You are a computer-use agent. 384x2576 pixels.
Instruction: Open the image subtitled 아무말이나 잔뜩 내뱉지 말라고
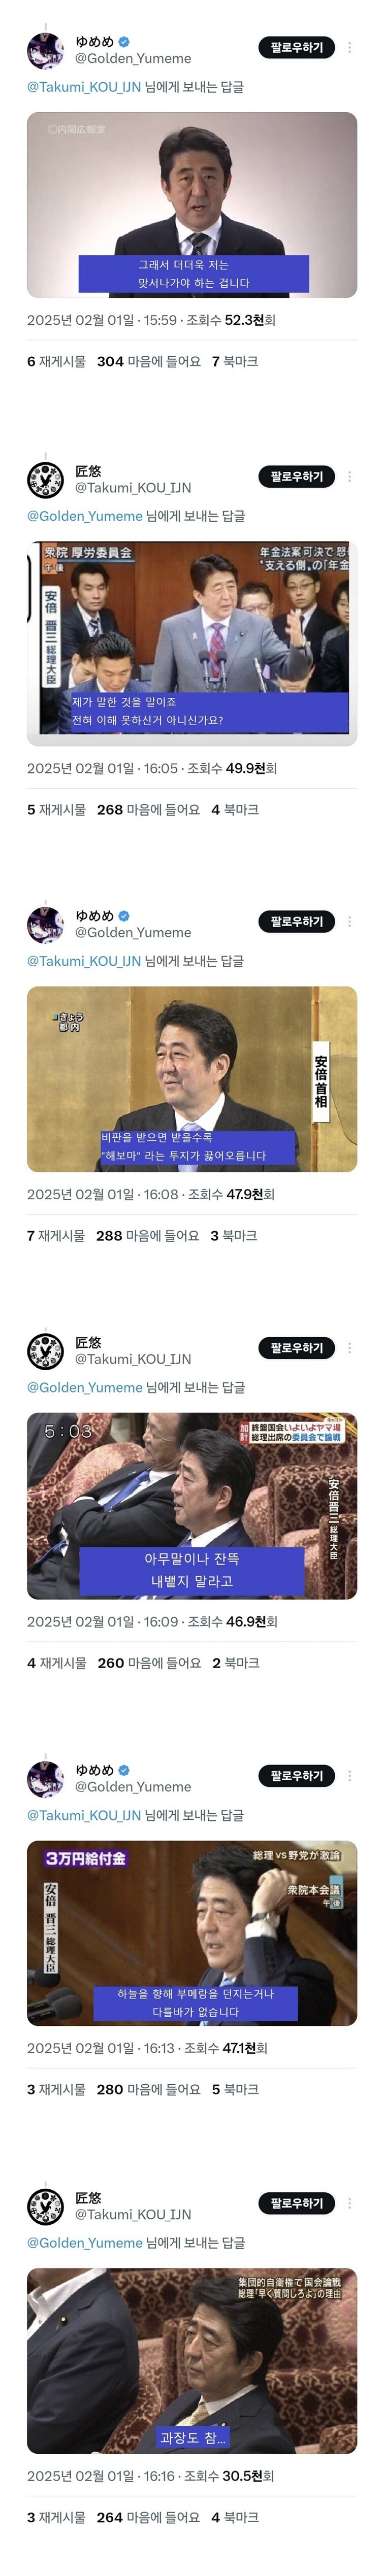click(192, 1505)
